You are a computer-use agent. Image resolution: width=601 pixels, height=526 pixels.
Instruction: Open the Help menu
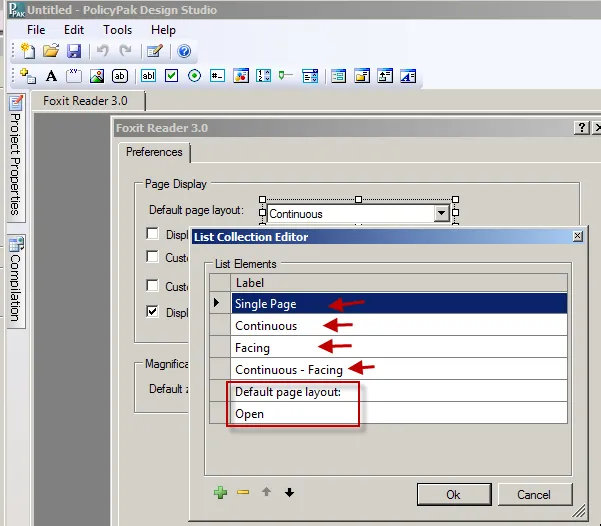[163, 30]
